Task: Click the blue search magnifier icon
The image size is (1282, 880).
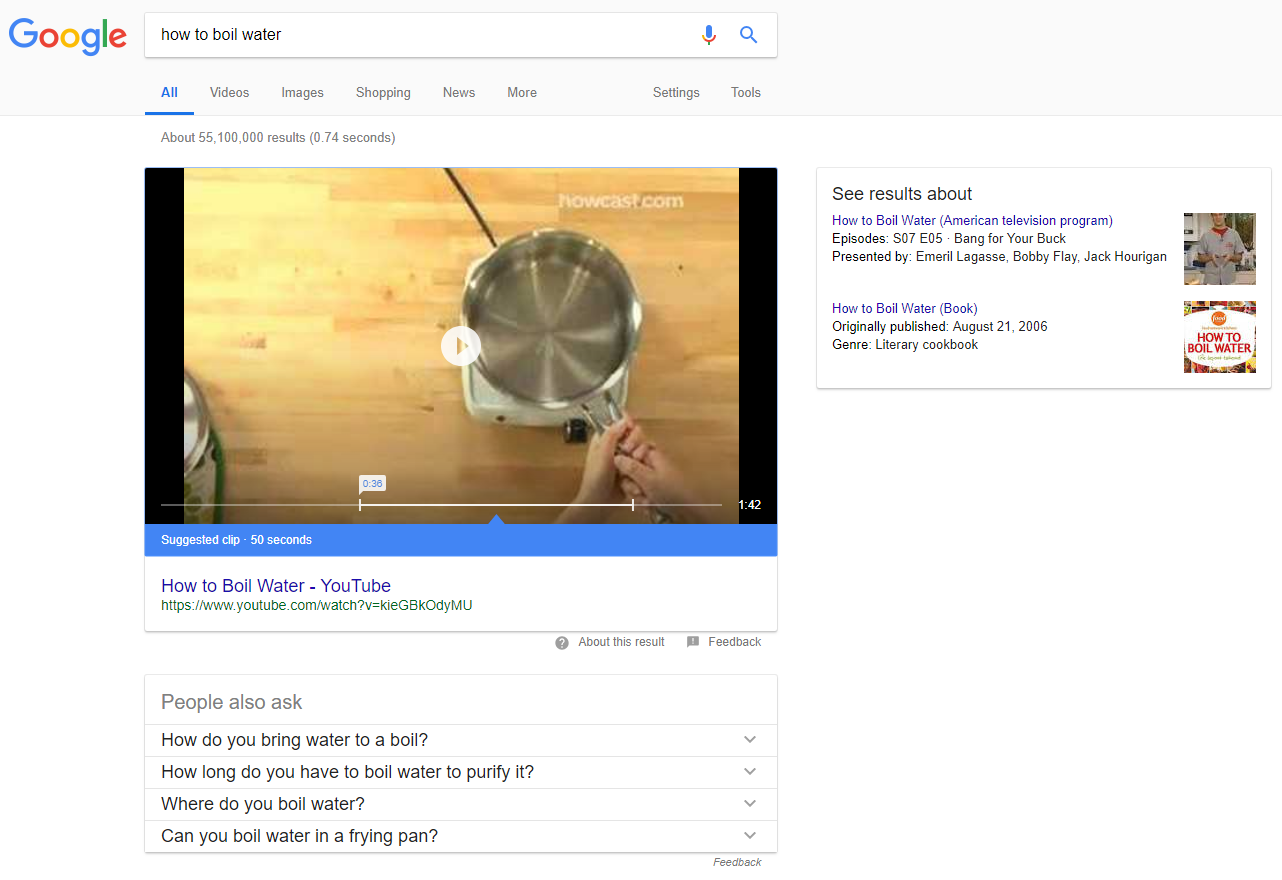Action: pos(748,35)
